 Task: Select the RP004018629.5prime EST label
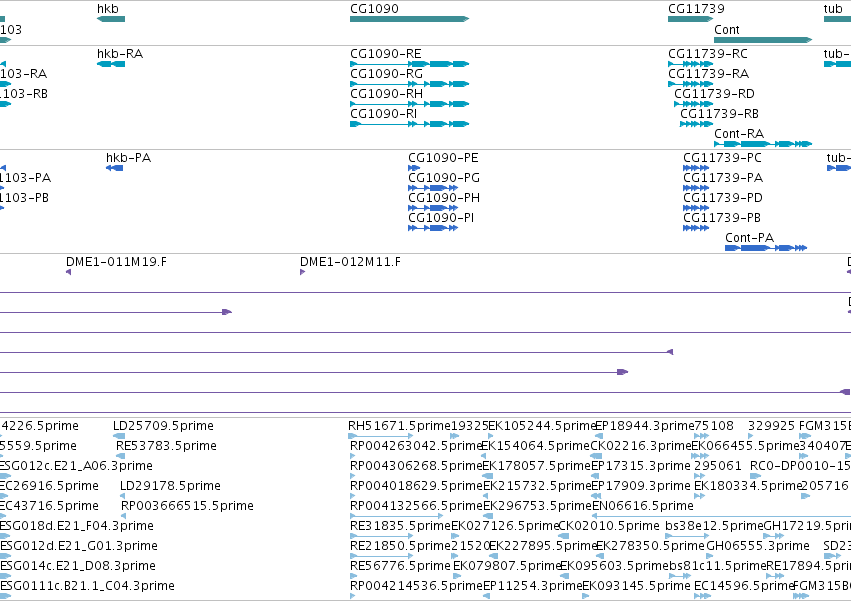click(416, 485)
